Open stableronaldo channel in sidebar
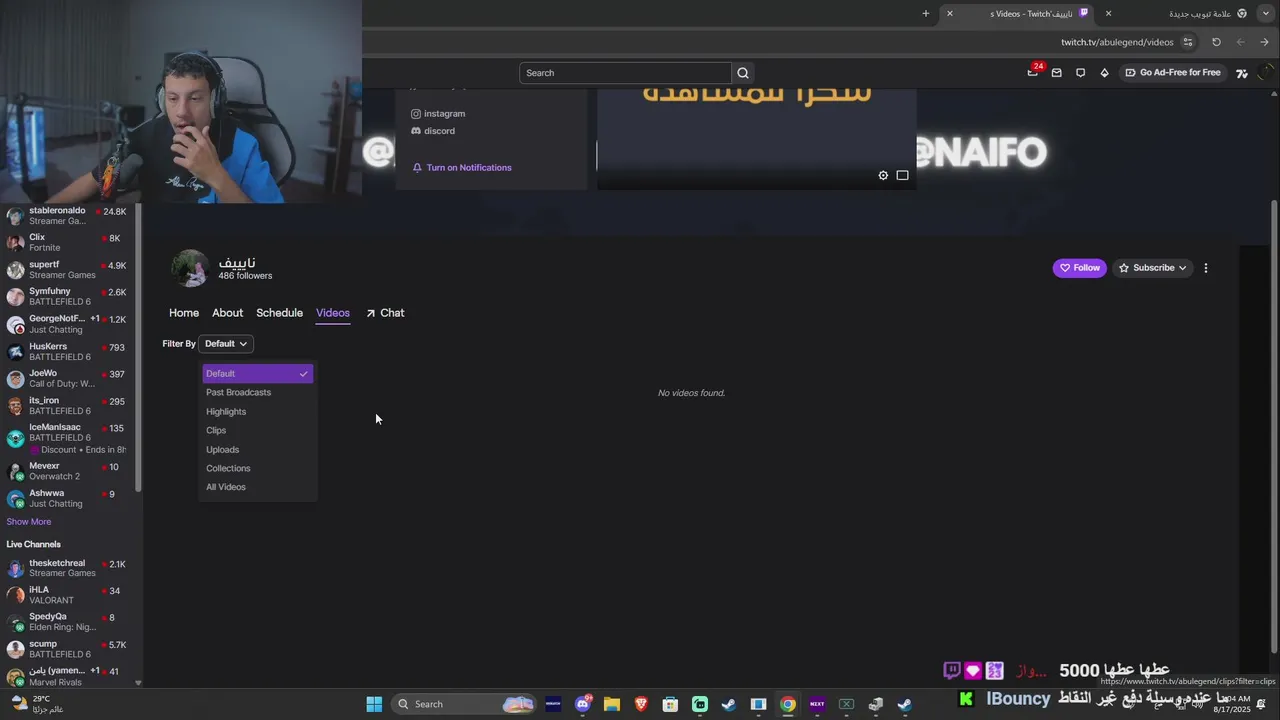The width and height of the screenshot is (1280, 720). tap(68, 216)
